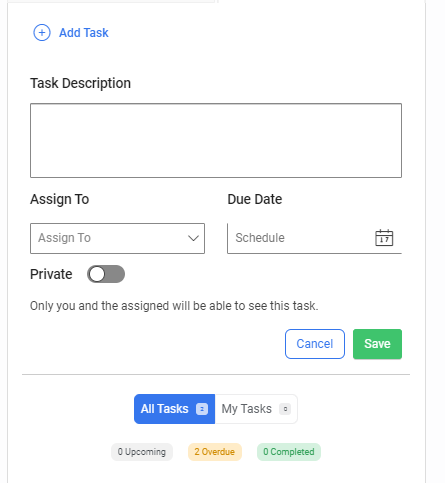445x483 pixels.
Task: Focus the Task Description text area
Action: [x=216, y=140]
